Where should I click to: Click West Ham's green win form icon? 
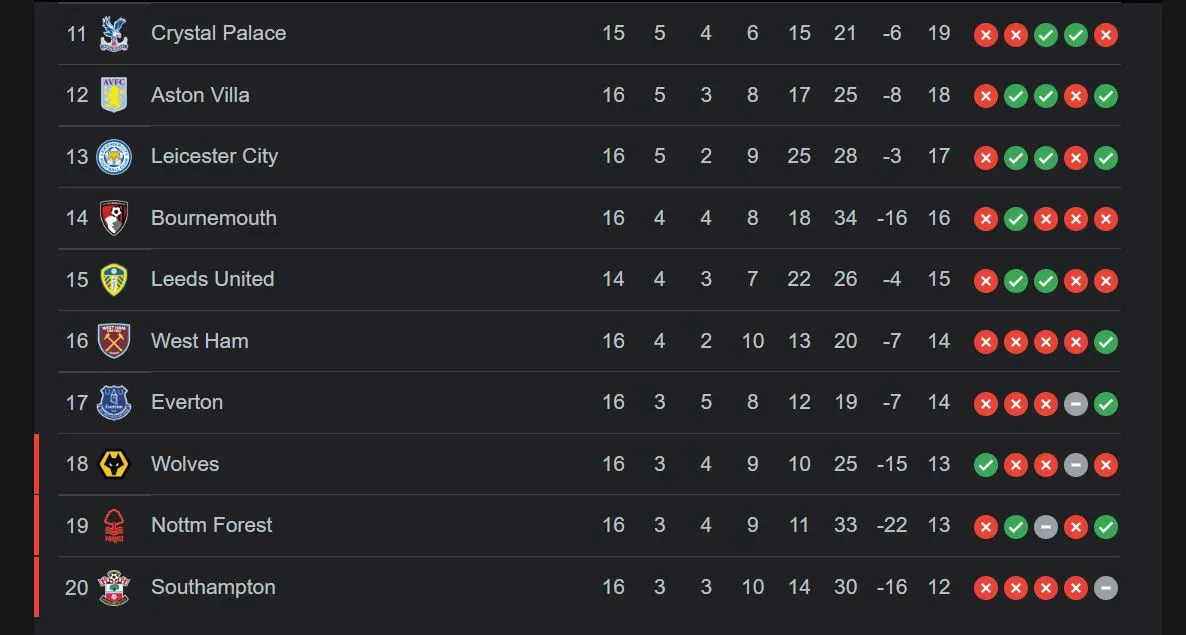point(1106,342)
